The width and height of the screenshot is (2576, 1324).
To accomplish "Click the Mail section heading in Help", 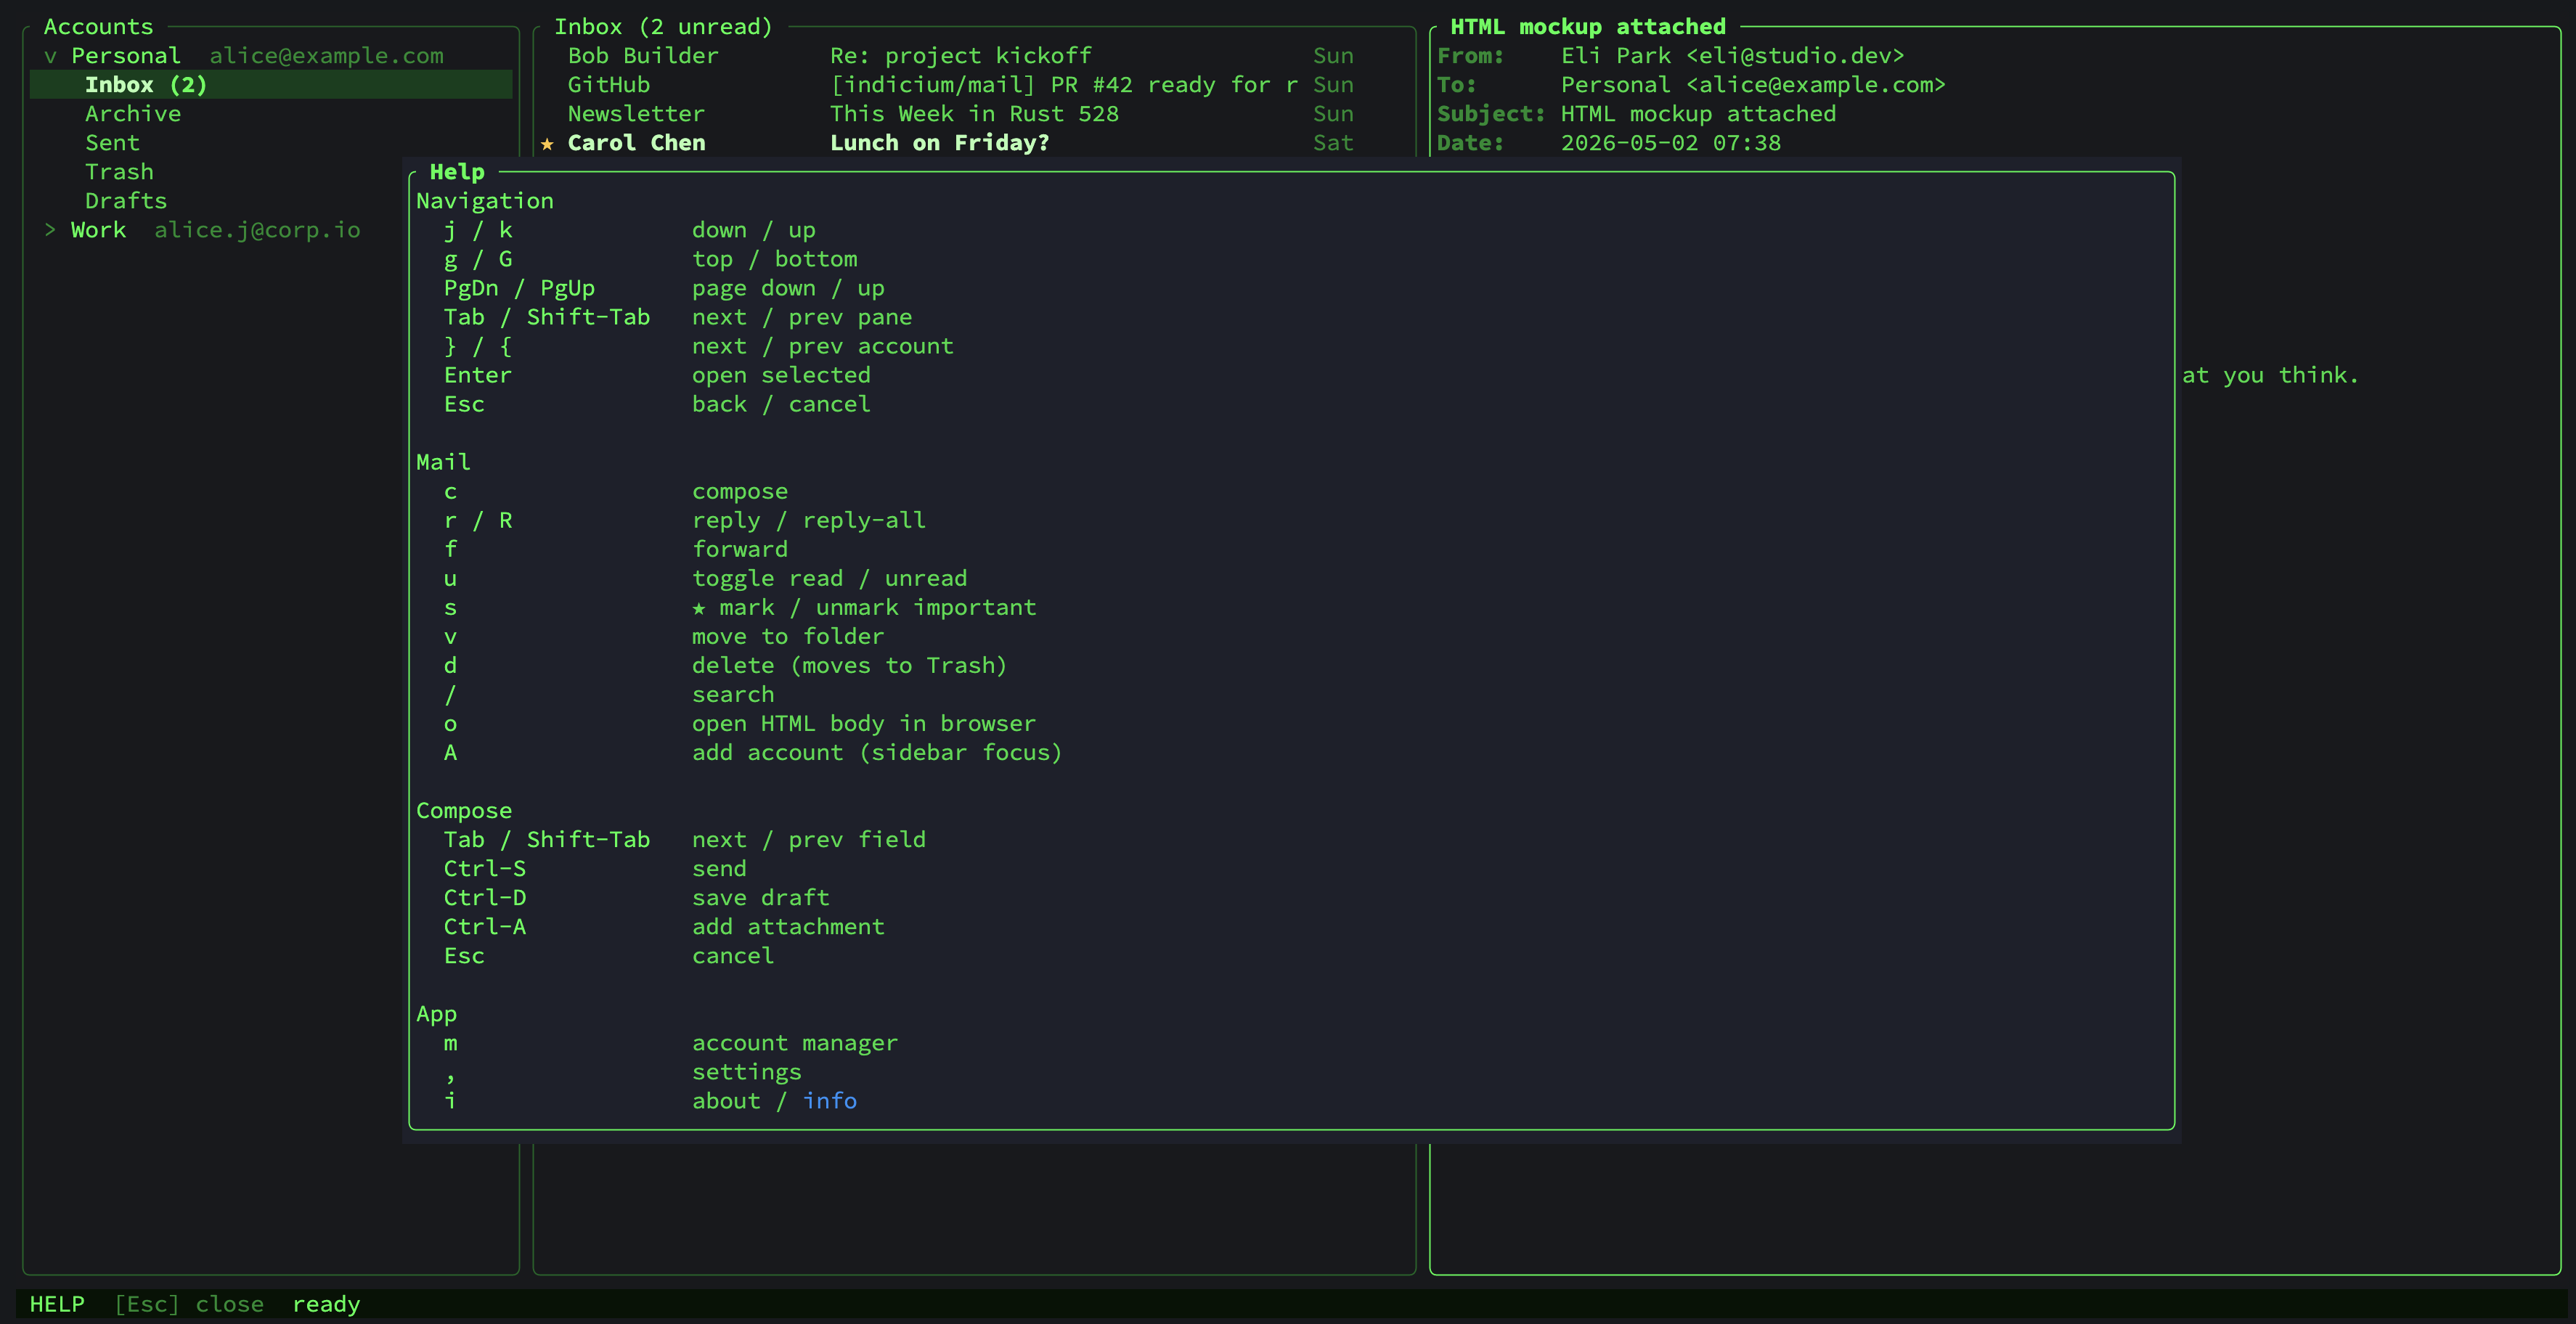I will [443, 462].
